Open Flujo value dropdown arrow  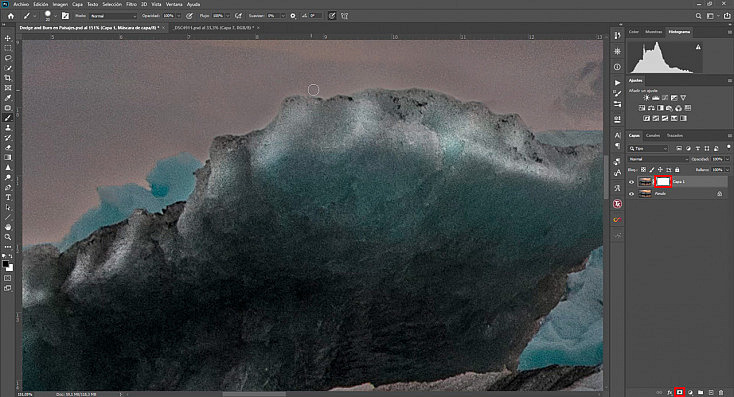click(228, 16)
